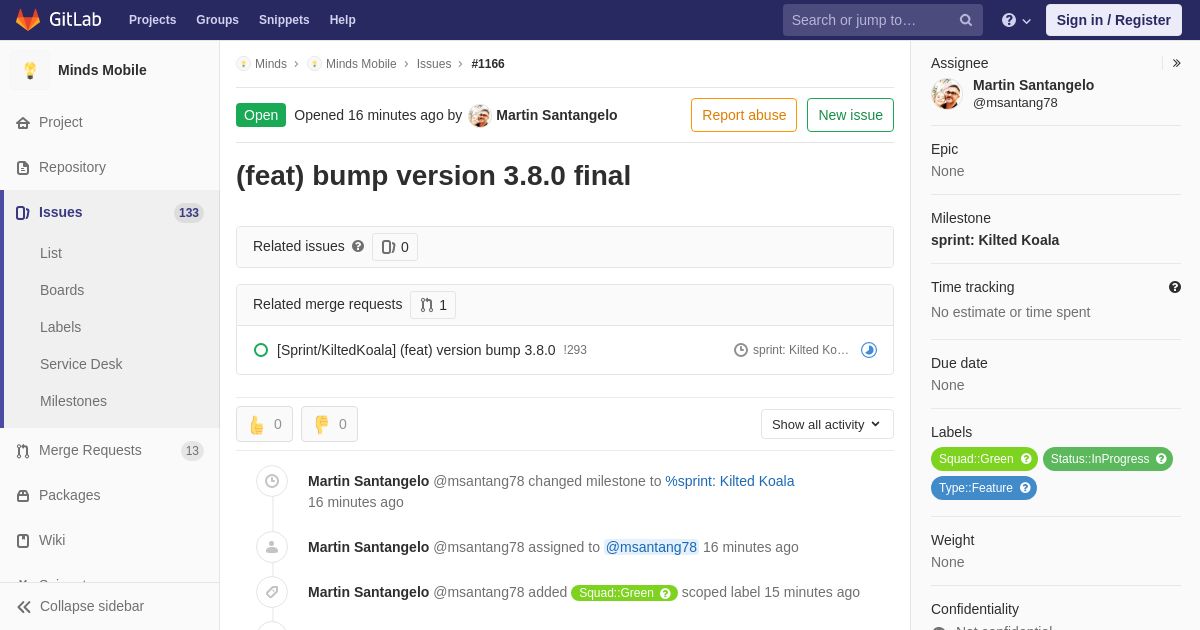Open the GitLab home logo

point(56,20)
